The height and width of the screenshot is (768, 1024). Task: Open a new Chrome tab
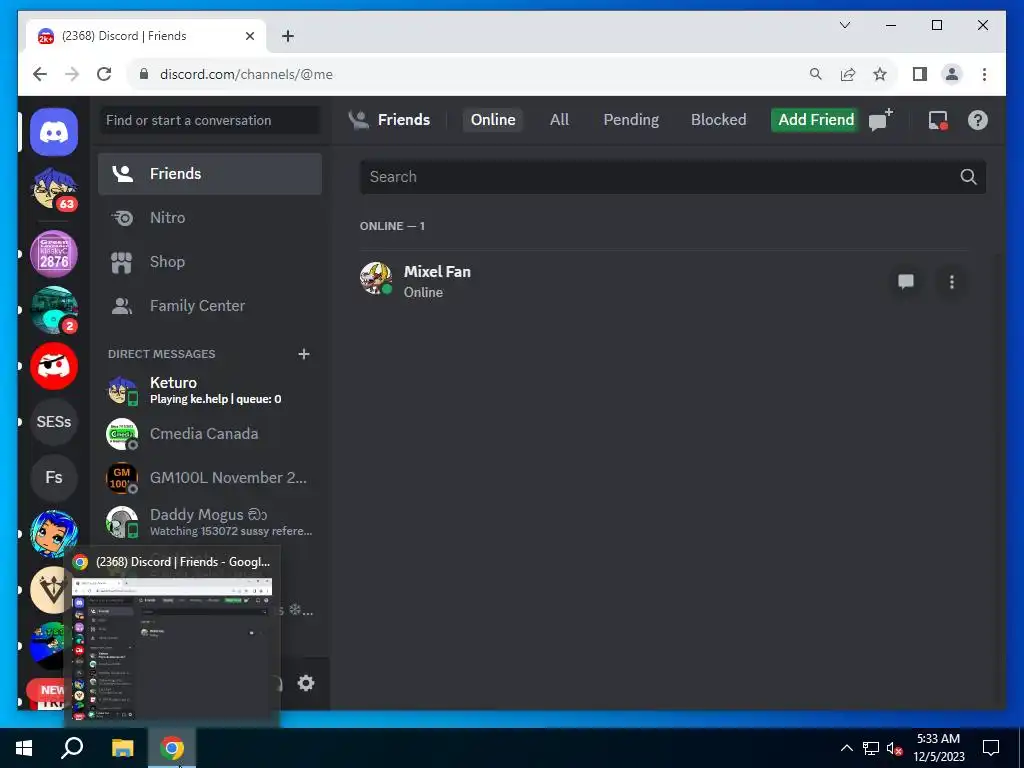coord(288,36)
